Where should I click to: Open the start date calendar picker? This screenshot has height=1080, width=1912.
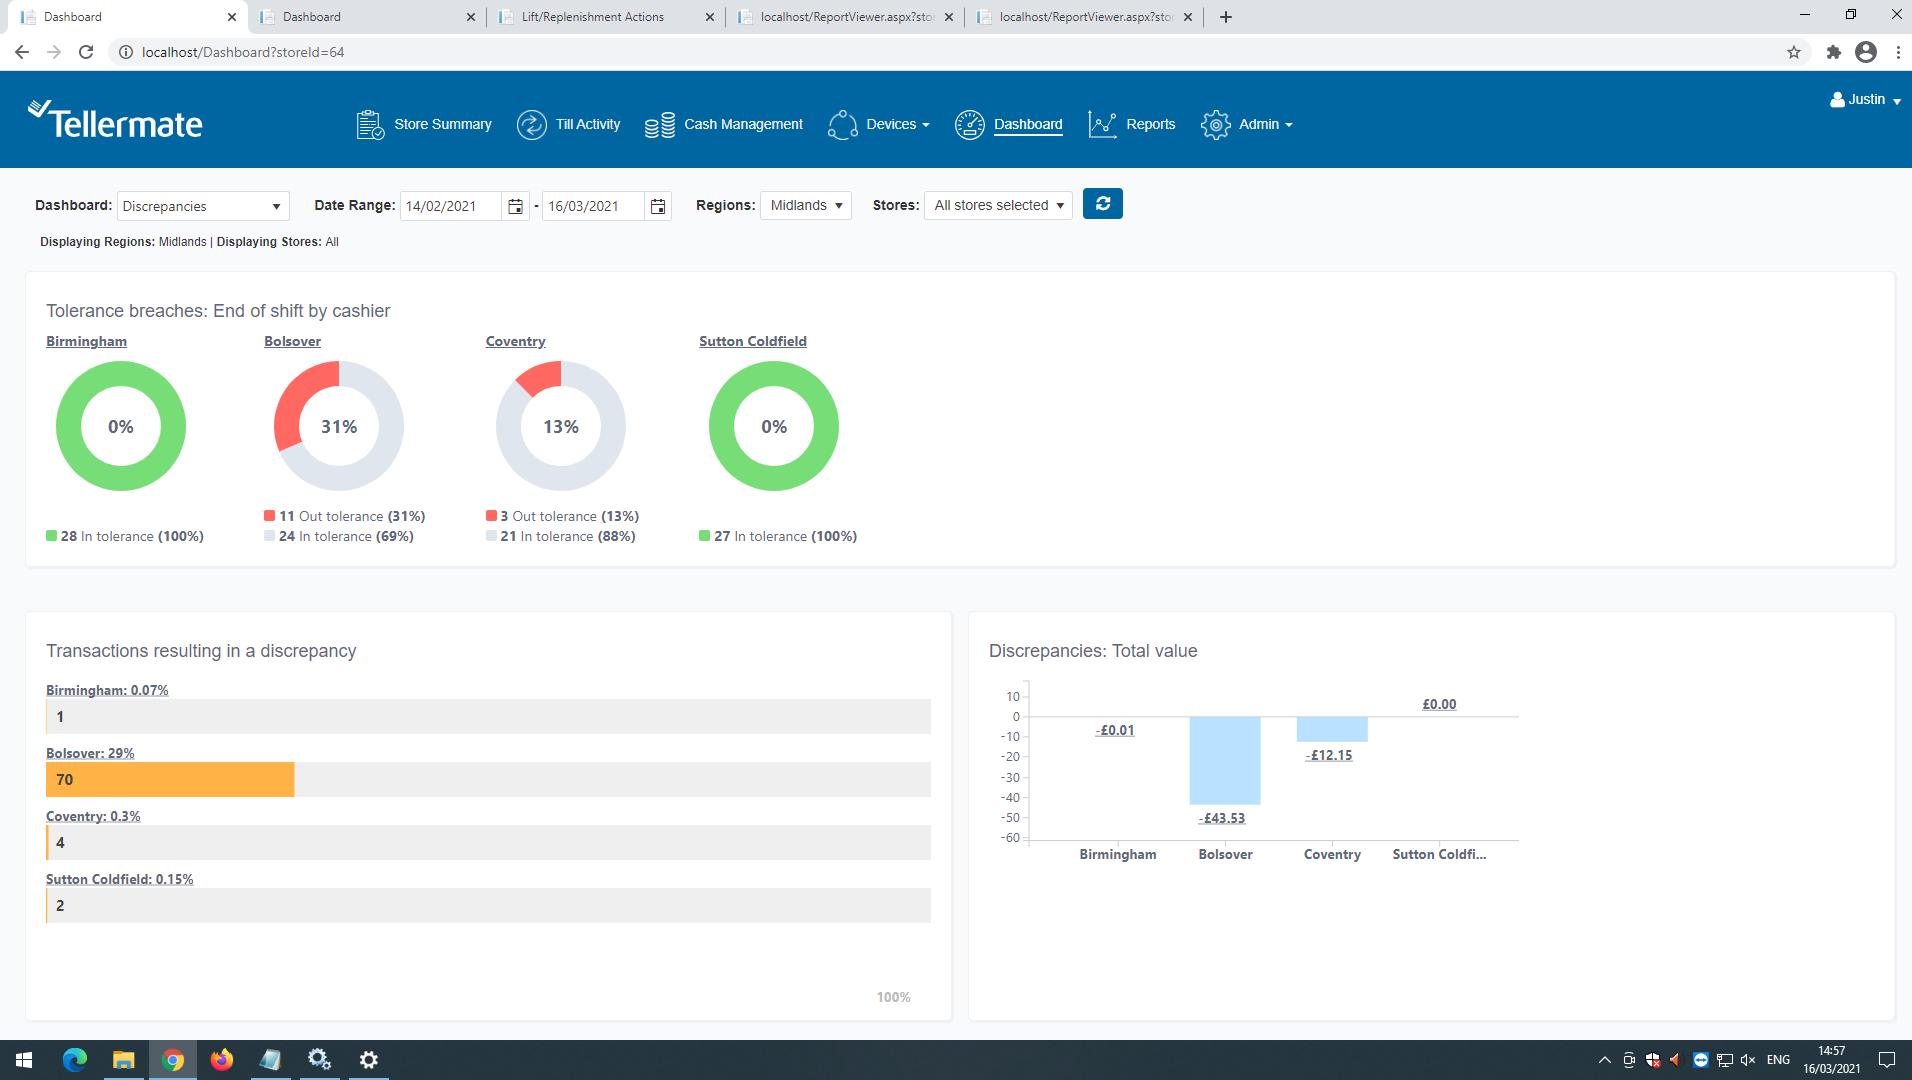click(515, 206)
